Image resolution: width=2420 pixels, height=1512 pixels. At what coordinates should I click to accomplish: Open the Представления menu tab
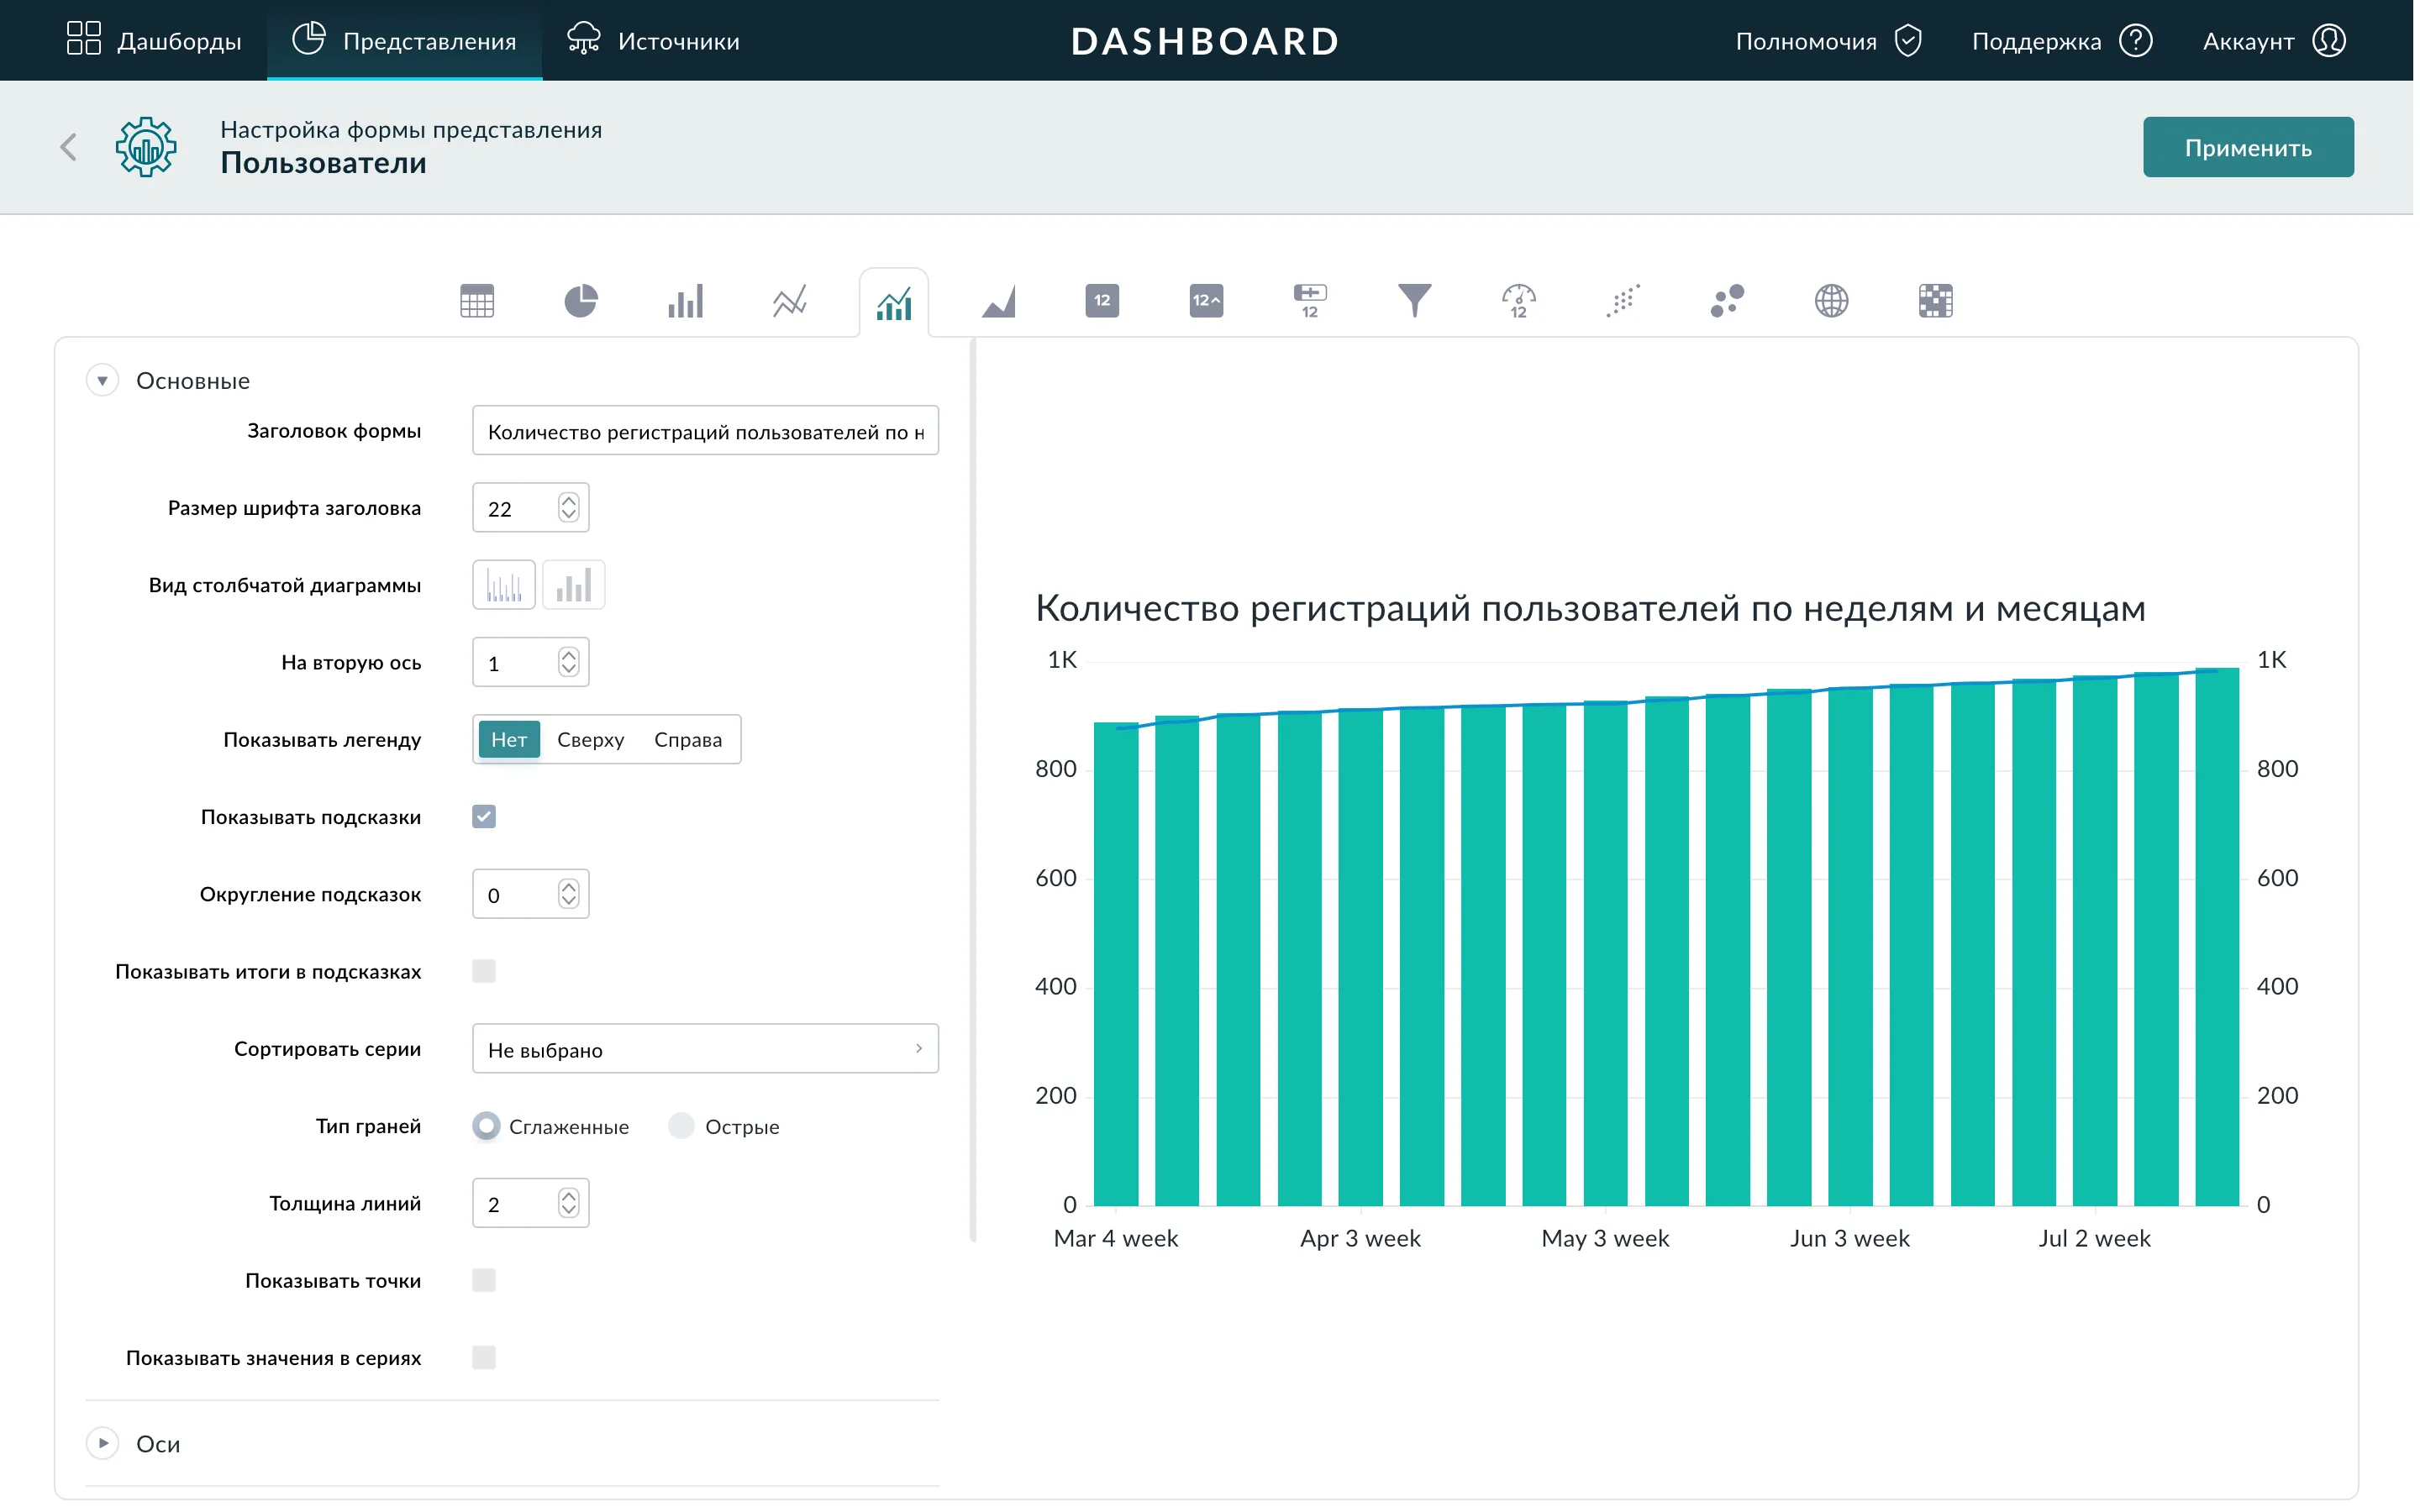404,41
